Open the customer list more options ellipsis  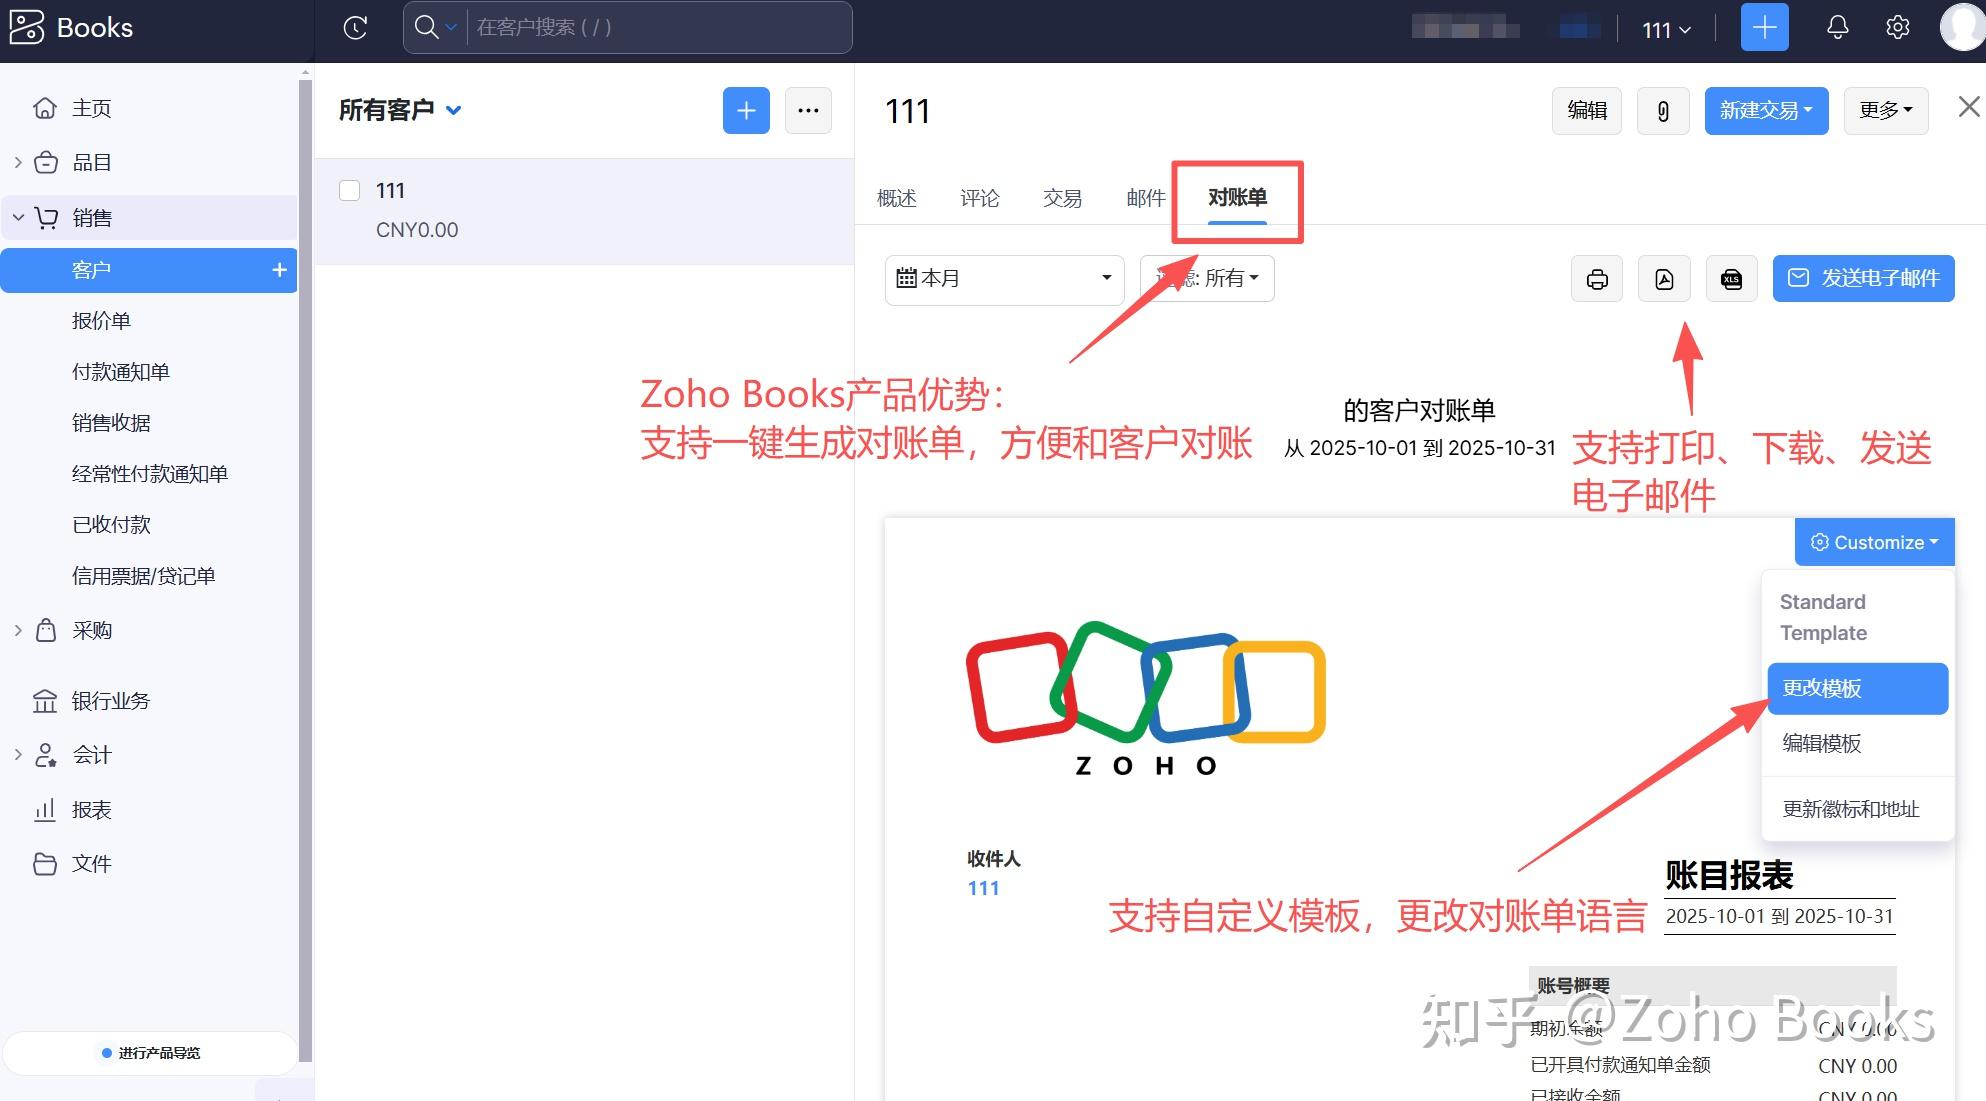(x=808, y=110)
